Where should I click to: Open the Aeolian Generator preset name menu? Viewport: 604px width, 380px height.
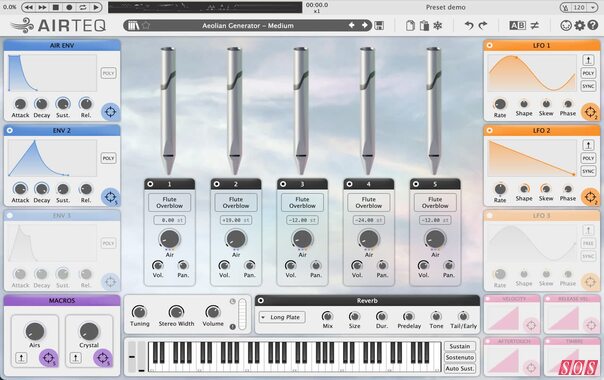click(x=248, y=25)
